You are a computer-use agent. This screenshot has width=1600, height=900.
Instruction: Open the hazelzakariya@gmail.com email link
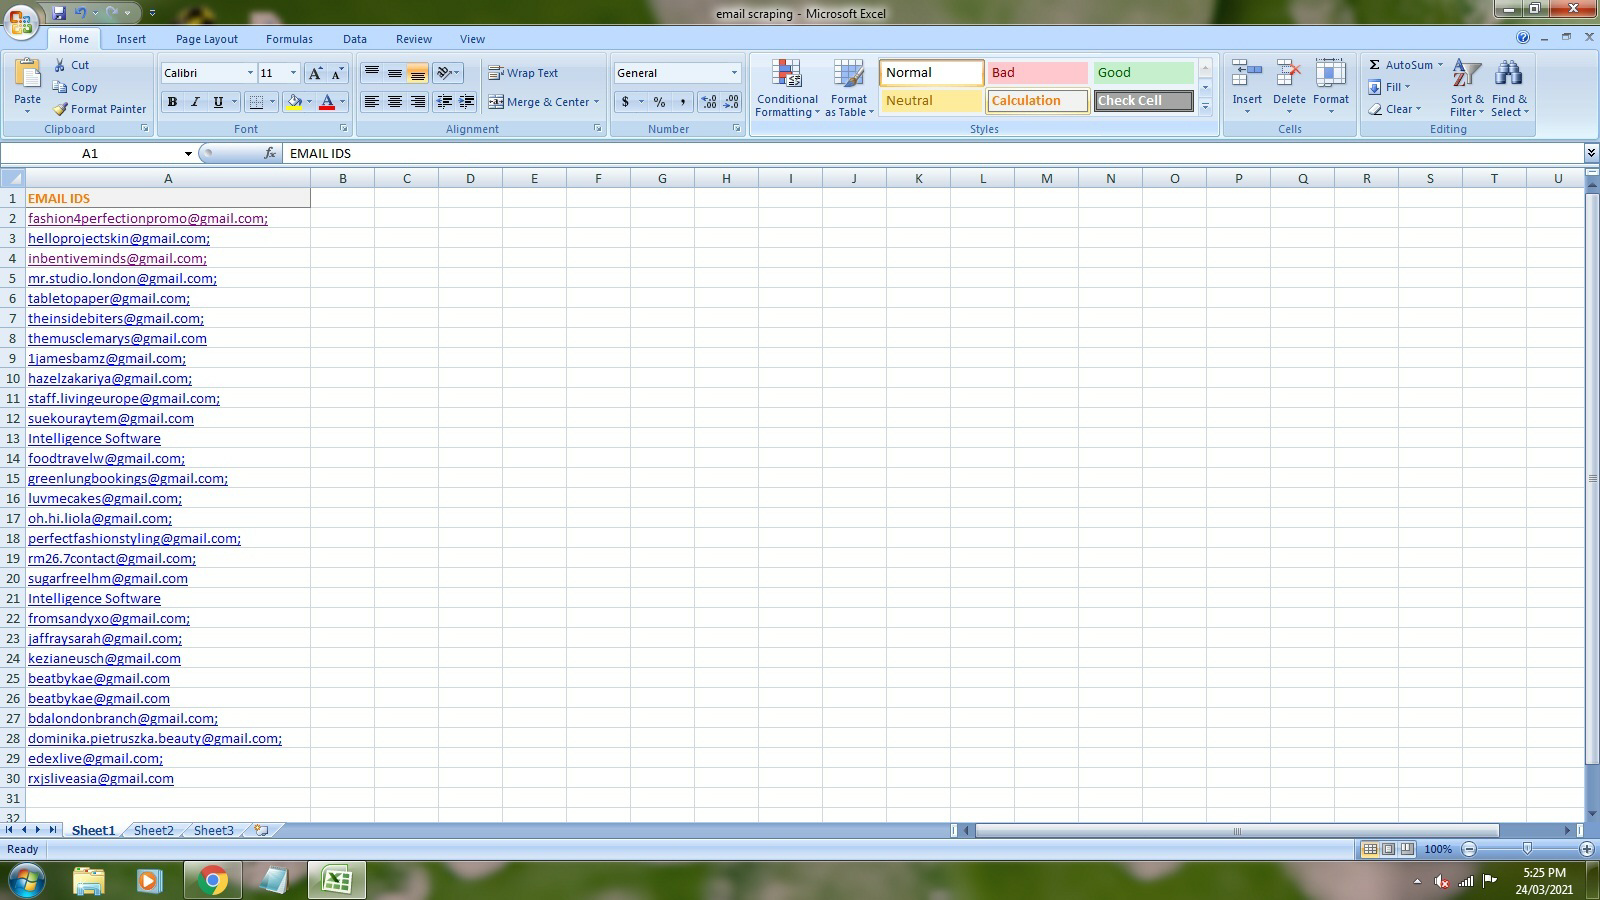[110, 378]
